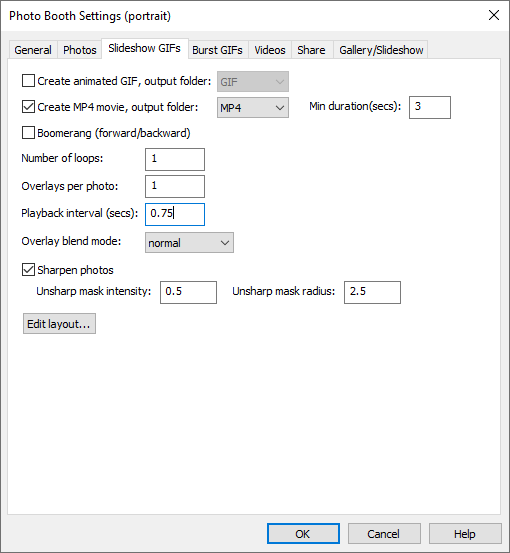Enable Create animated GIF checkbox
510x553 pixels.
click(x=28, y=81)
